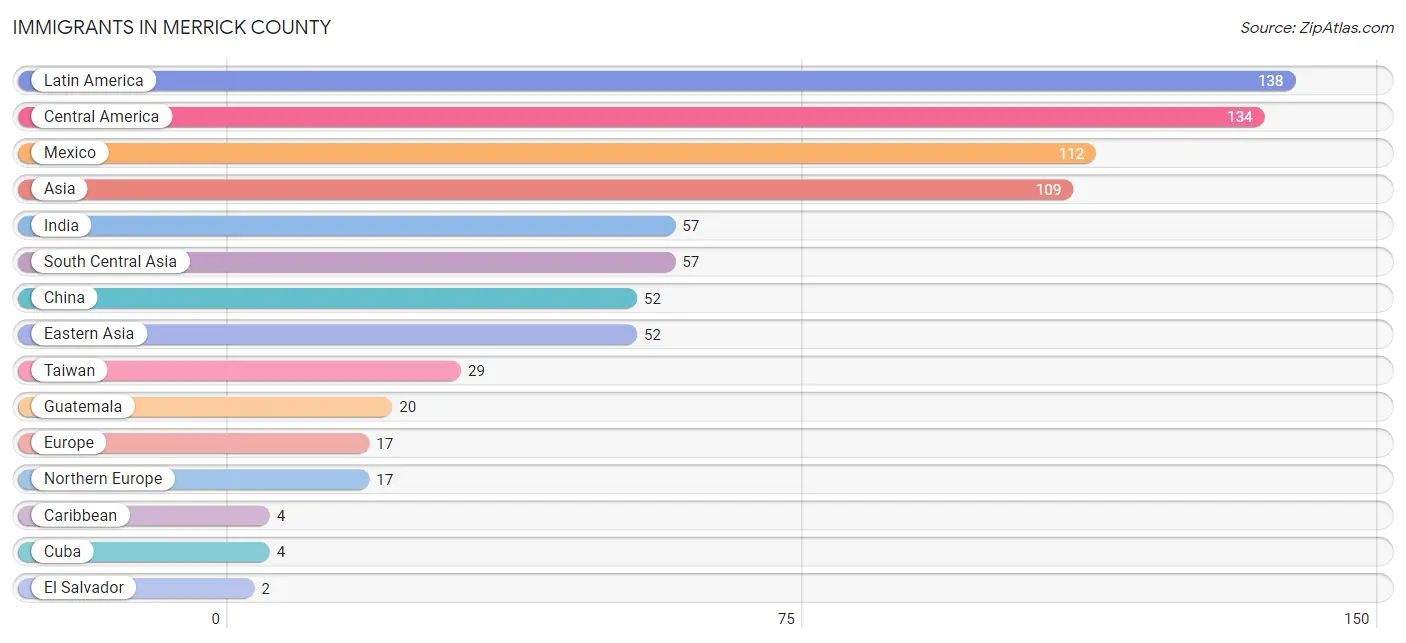Click the Asia bar value 109
The height and width of the screenshot is (643, 1406).
pyautogui.click(x=1048, y=190)
